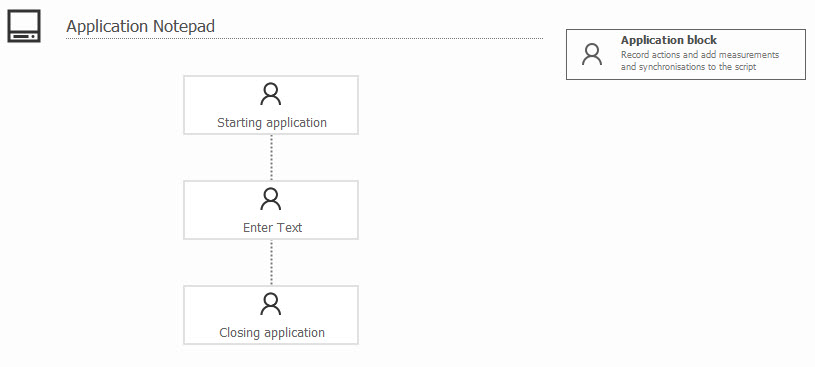Screen dimensions: 815x367
Task: Click the monitor icon beside Application Notepad
Action: tap(24, 27)
